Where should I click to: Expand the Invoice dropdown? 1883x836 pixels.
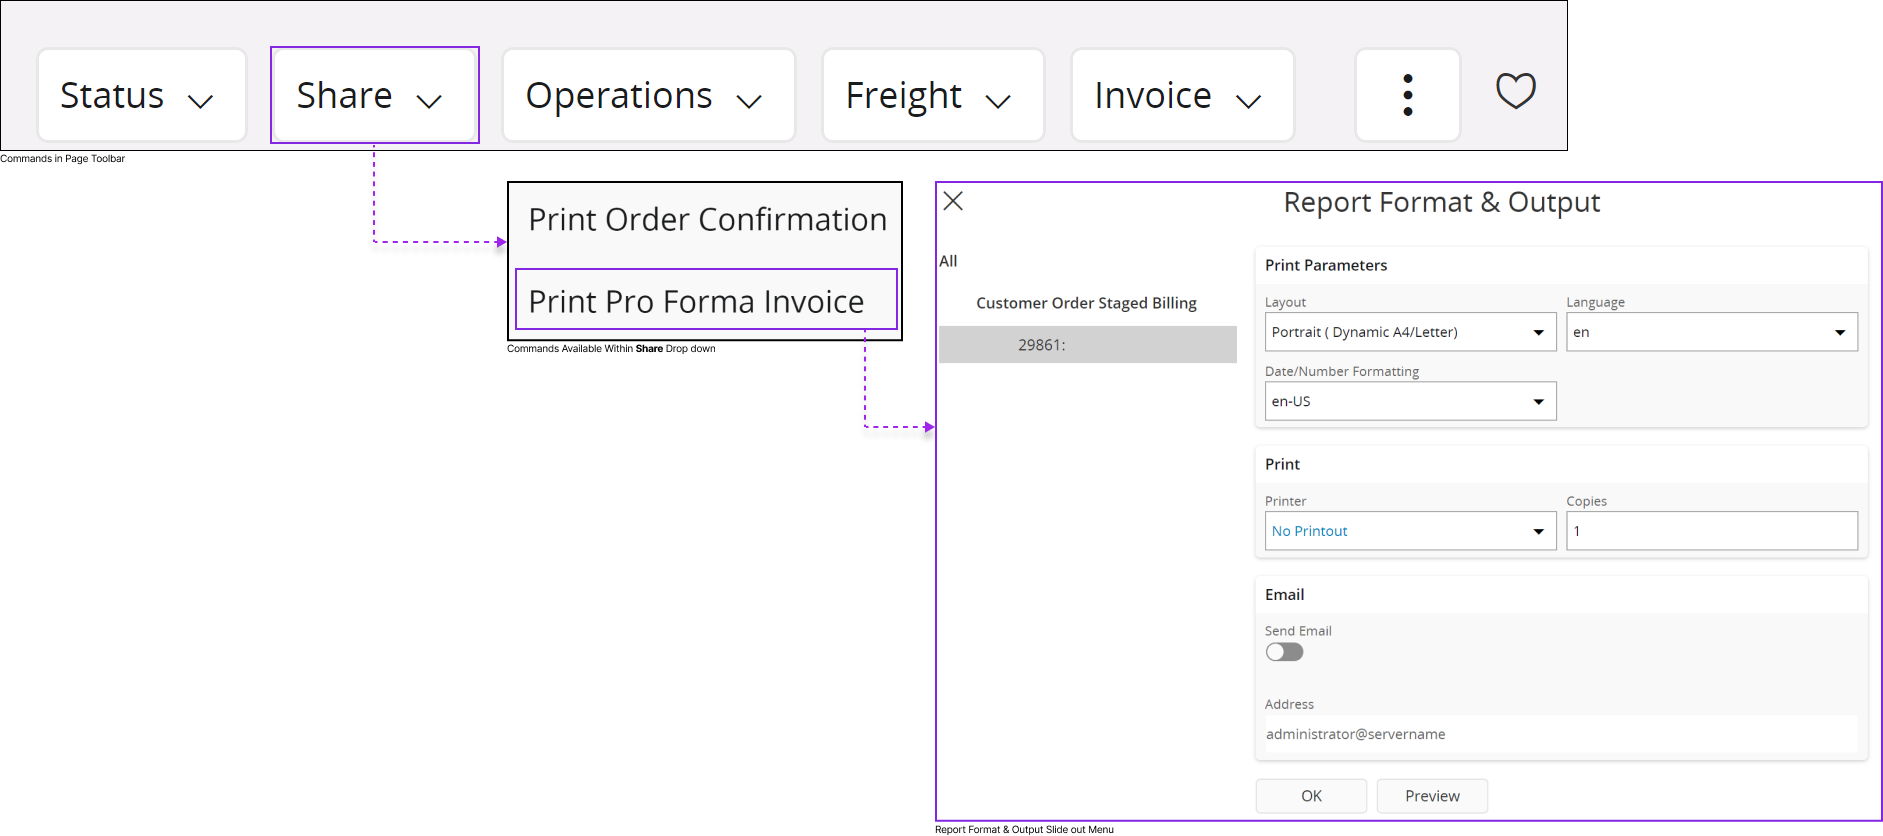click(1182, 96)
